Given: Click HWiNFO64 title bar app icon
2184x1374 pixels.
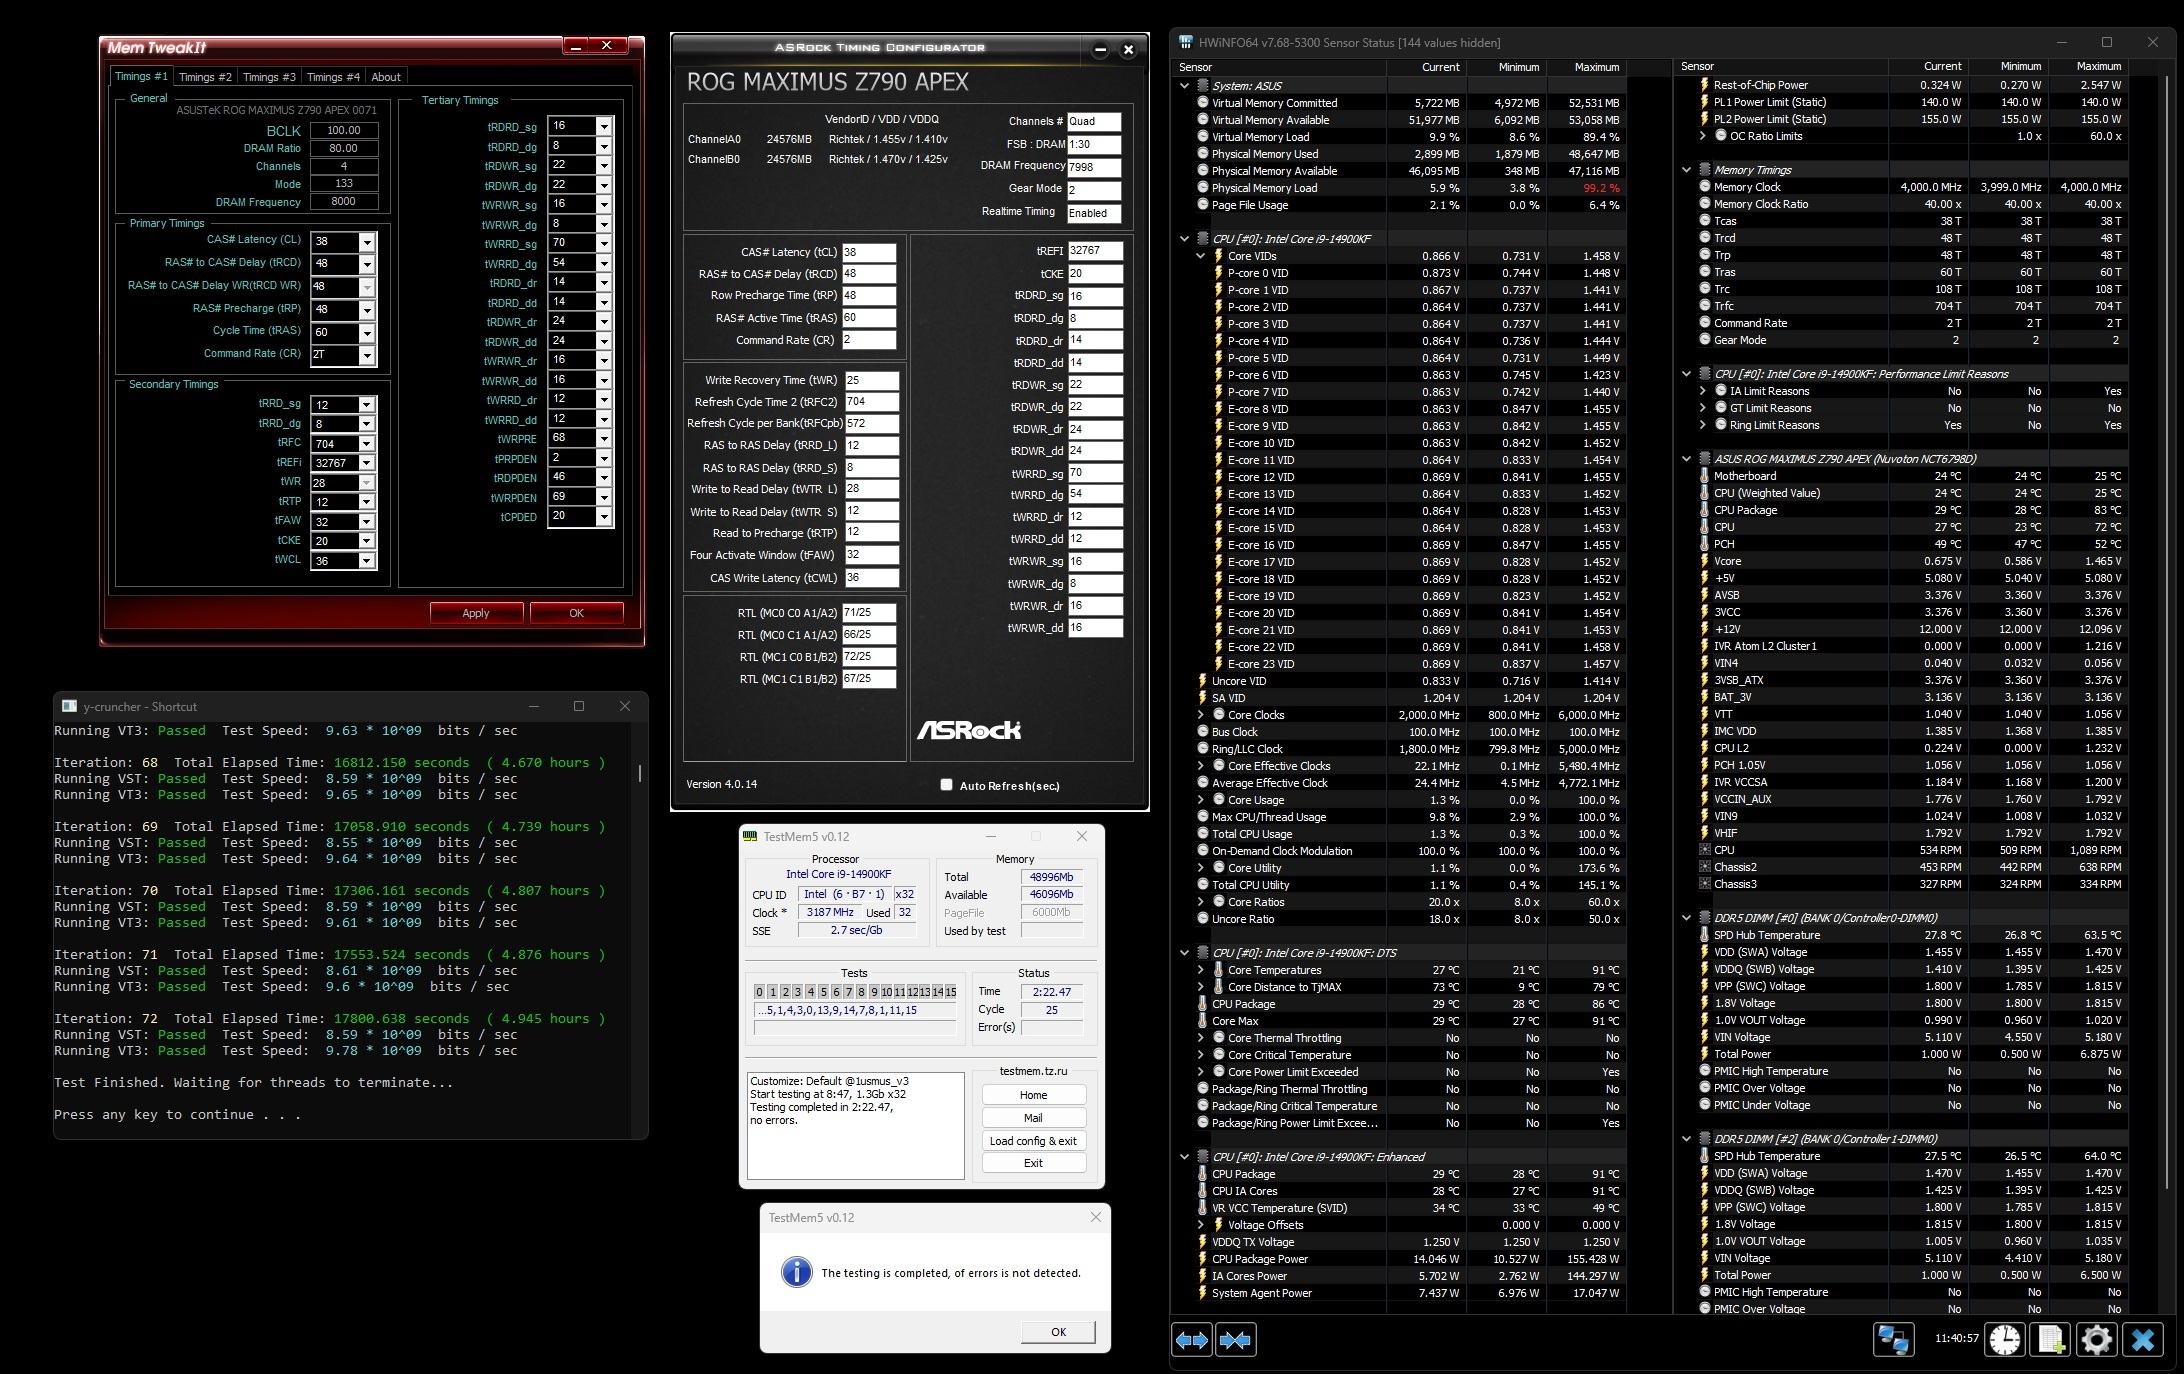Looking at the screenshot, I should [x=1186, y=42].
